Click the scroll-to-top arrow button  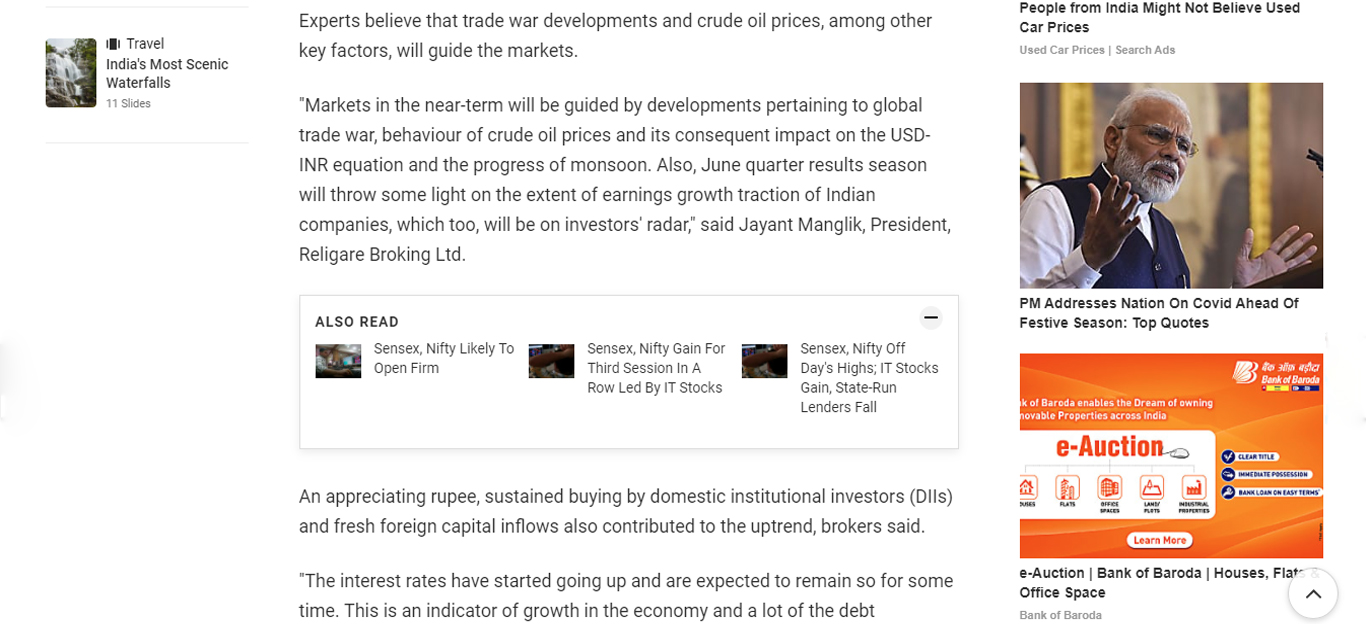point(1313,594)
